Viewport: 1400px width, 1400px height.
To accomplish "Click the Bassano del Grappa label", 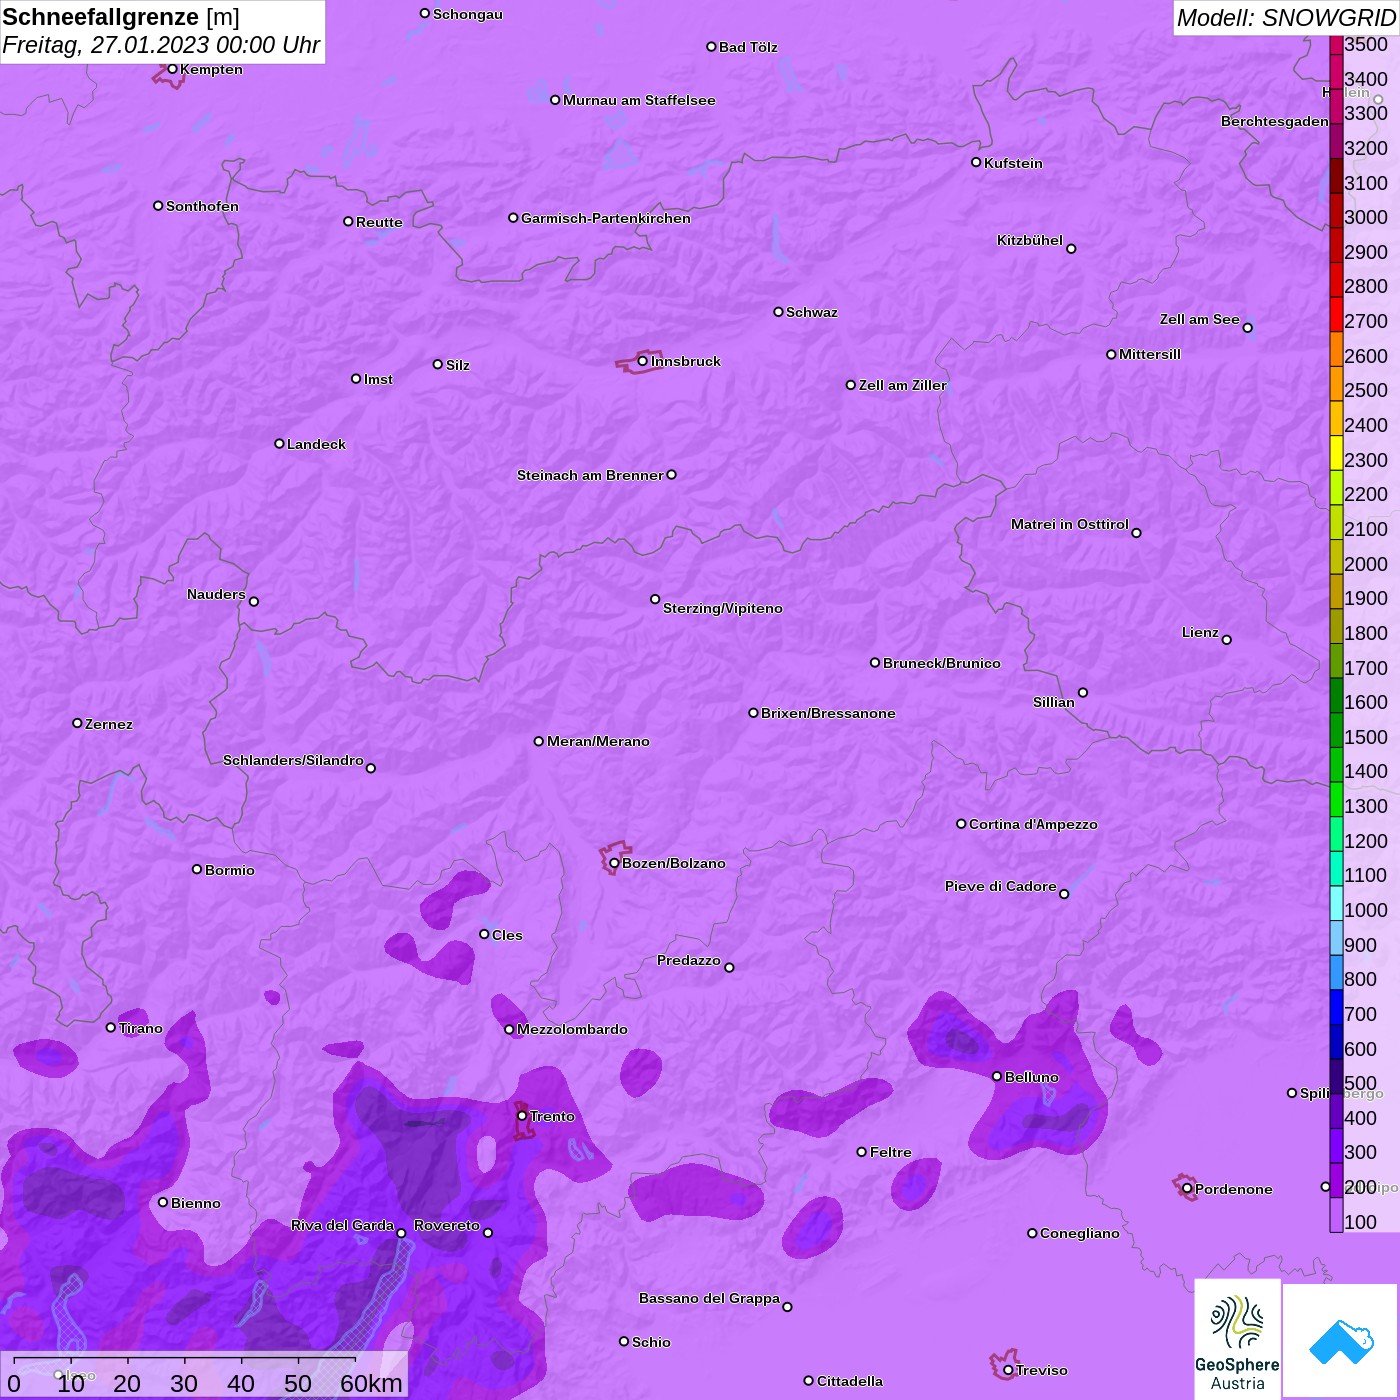I will pos(709,1298).
